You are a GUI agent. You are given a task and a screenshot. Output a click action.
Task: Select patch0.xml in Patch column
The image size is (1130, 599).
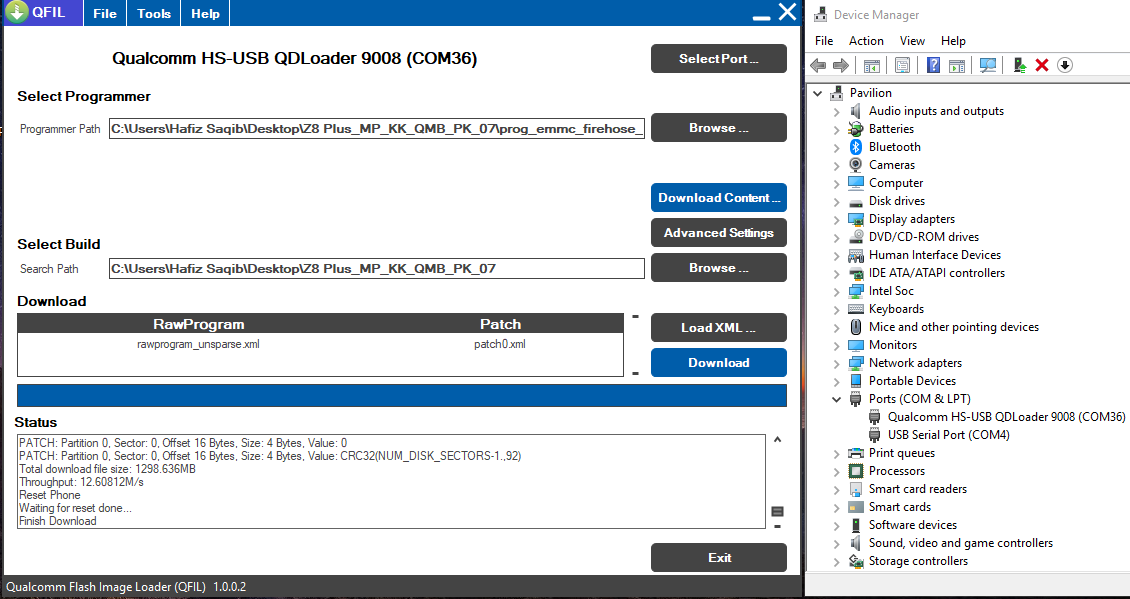499,345
